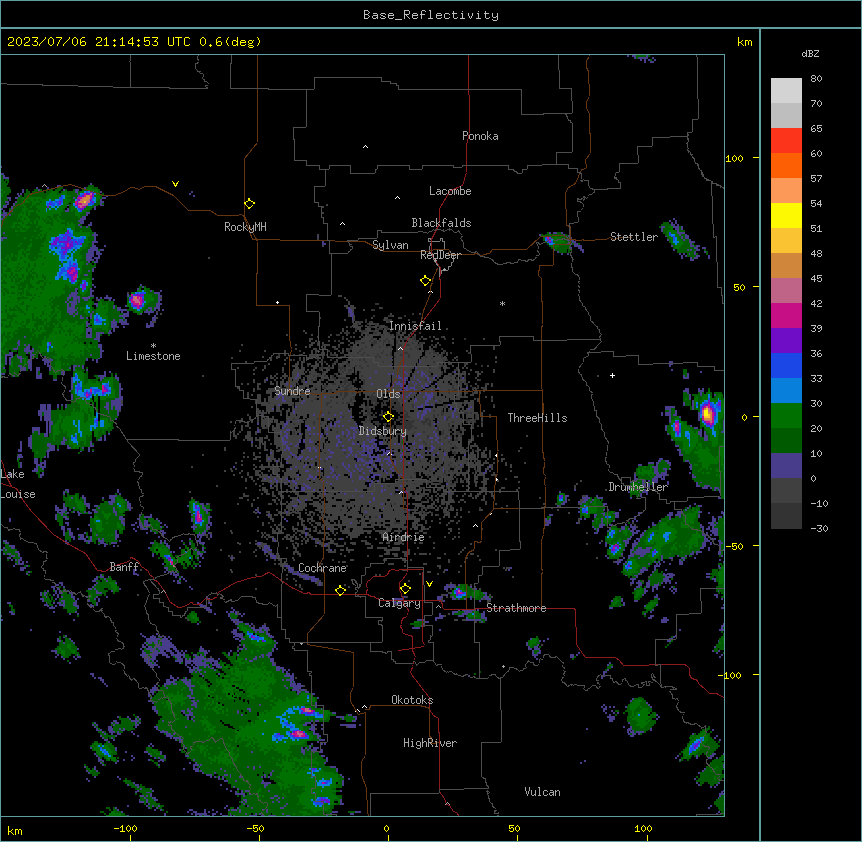The height and width of the screenshot is (842, 862).
Task: Click the dBZ legend heading
Action: (x=810, y=53)
